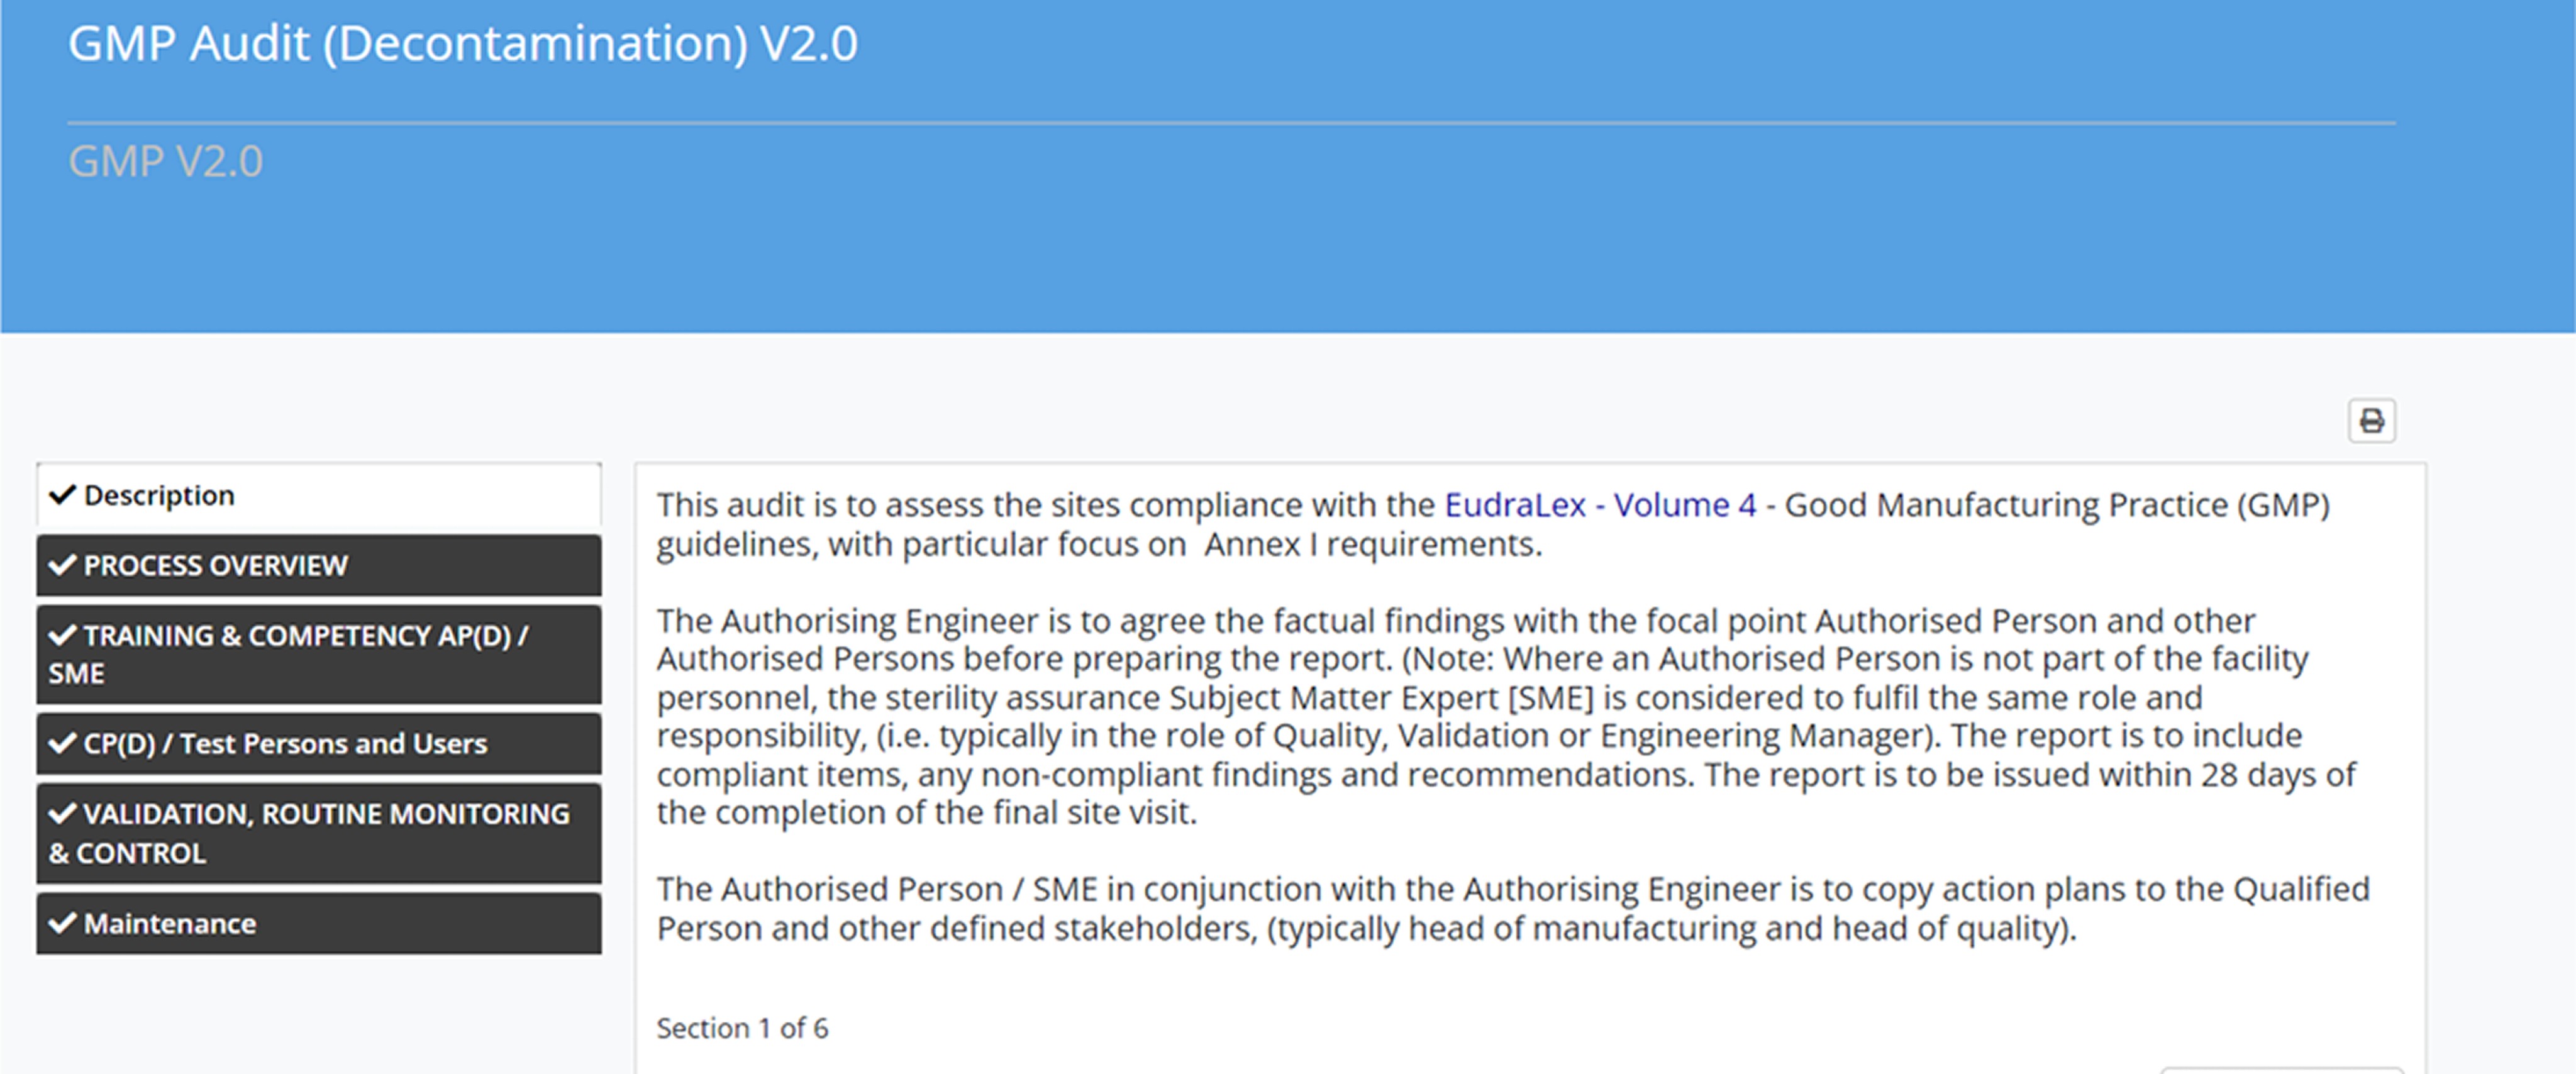2576x1074 pixels.
Task: Click the GMP V2.0 subtitle text
Action: coord(166,161)
